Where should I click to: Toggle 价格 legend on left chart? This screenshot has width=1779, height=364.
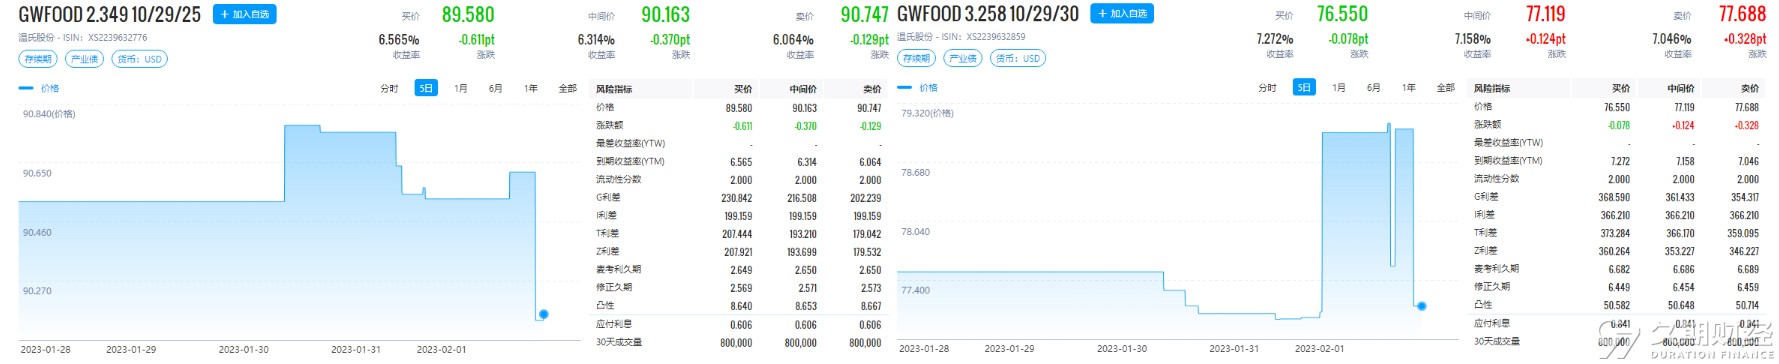pos(40,88)
